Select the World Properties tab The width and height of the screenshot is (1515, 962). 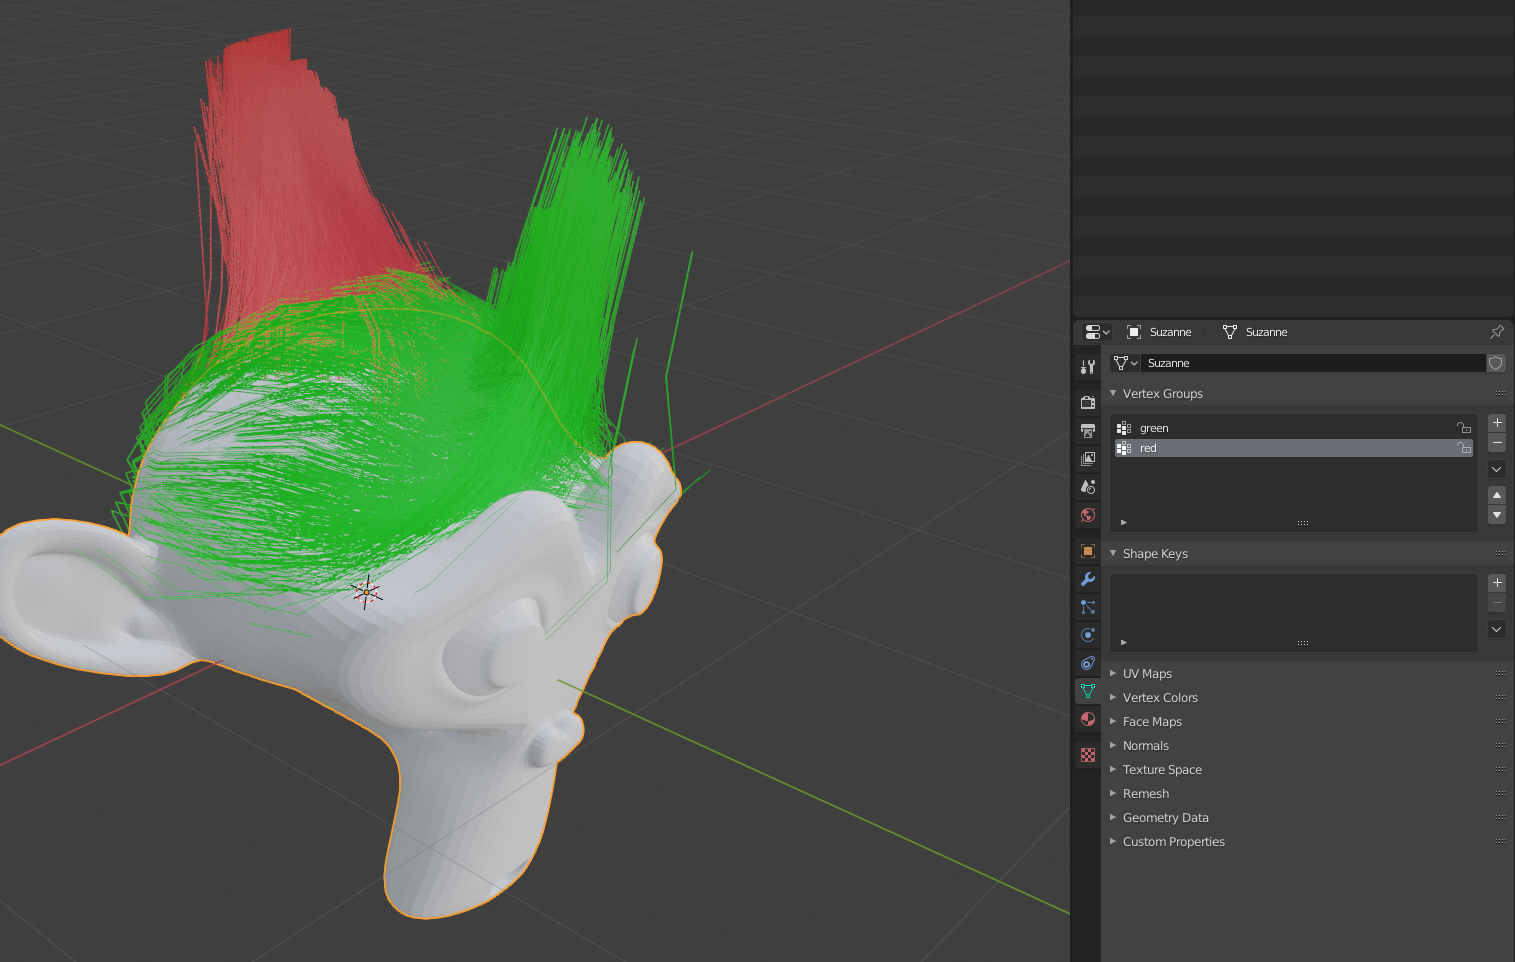click(1087, 515)
